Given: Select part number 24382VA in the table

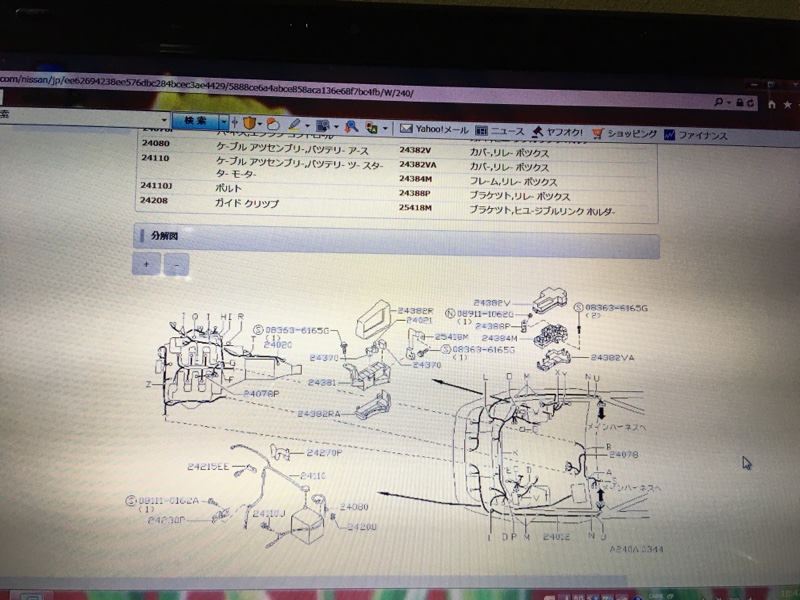Looking at the screenshot, I should (418, 164).
